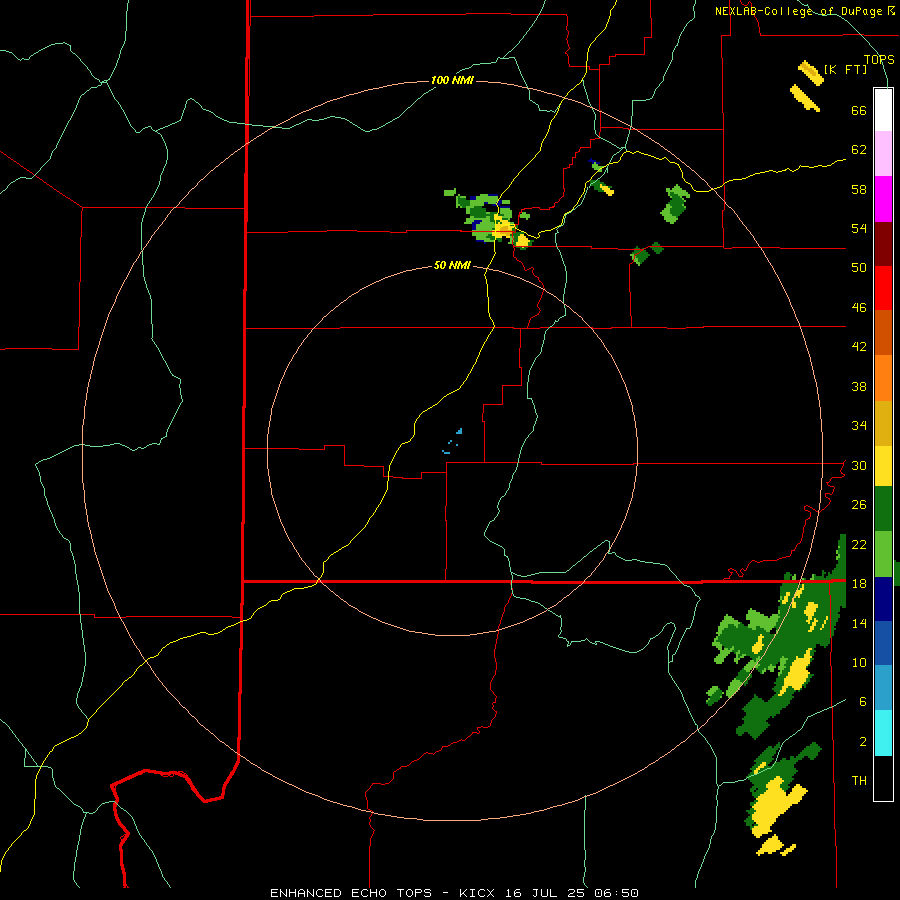Image resolution: width=900 pixels, height=900 pixels.
Task: Pick the navy blue legend swatch
Action: coord(883,599)
